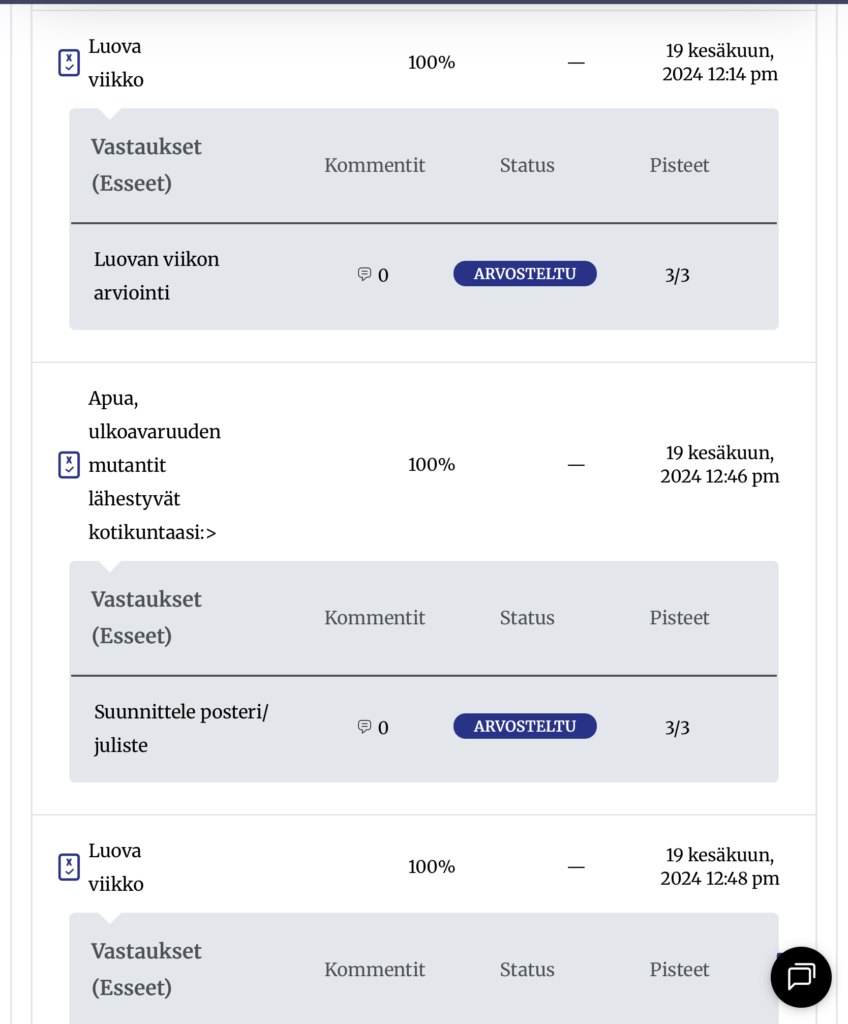Collapse Luova viikko attempt from 12:14 pm
Viewport: 848px width, 1024px height.
click(115, 62)
